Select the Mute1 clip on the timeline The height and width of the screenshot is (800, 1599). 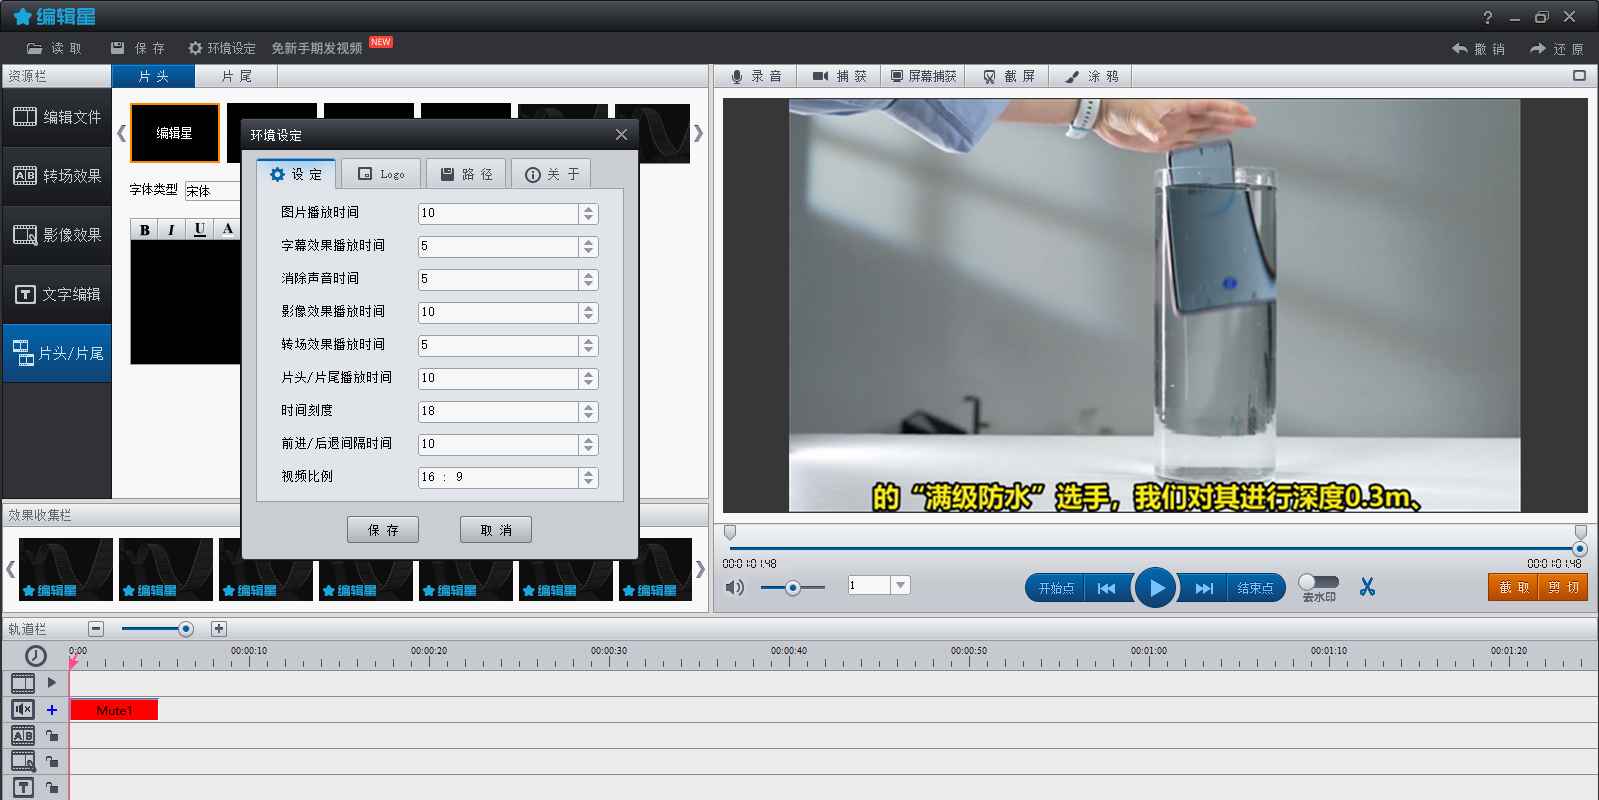(x=114, y=710)
